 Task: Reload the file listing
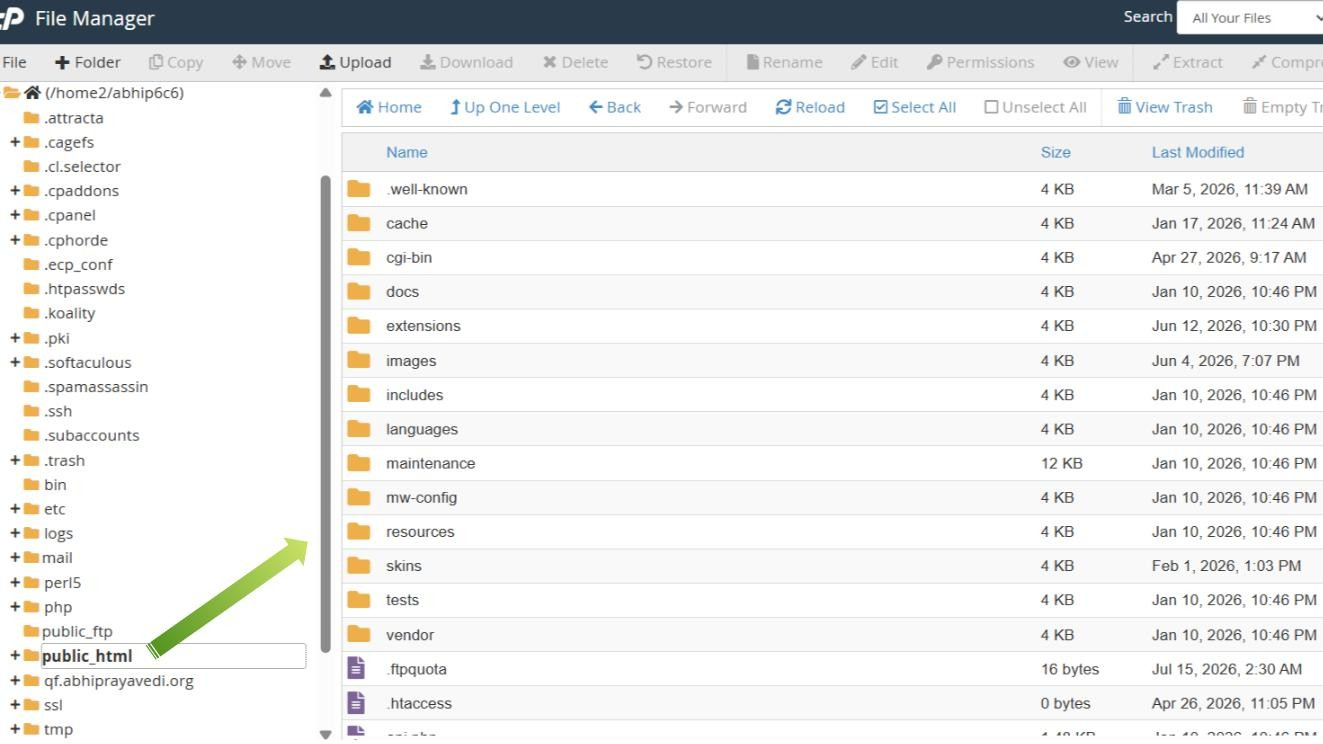tap(810, 107)
